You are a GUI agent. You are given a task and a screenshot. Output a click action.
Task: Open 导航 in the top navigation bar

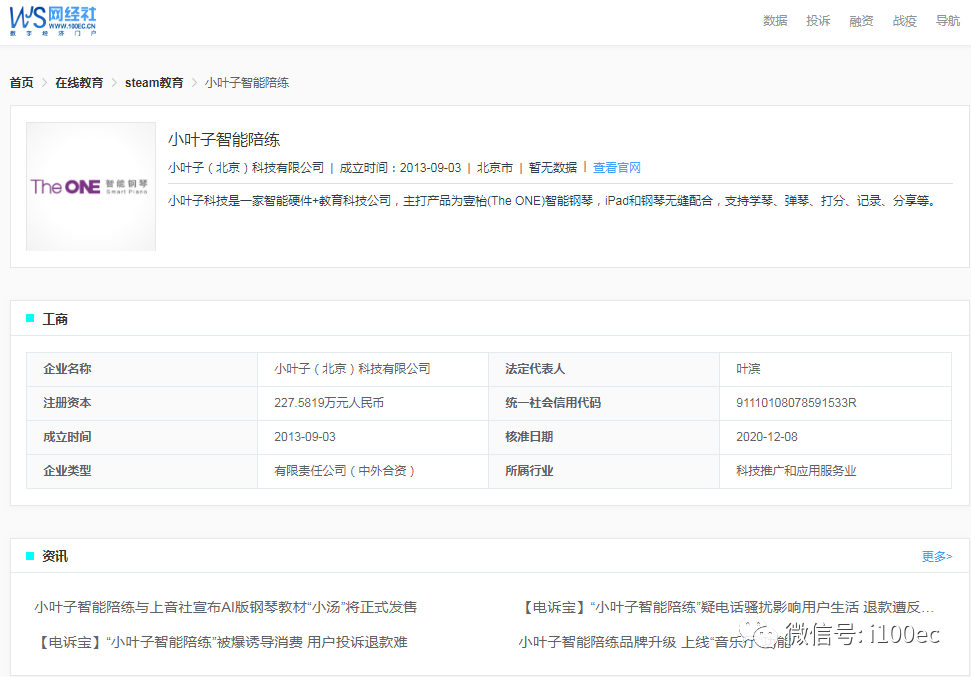pyautogui.click(x=947, y=21)
